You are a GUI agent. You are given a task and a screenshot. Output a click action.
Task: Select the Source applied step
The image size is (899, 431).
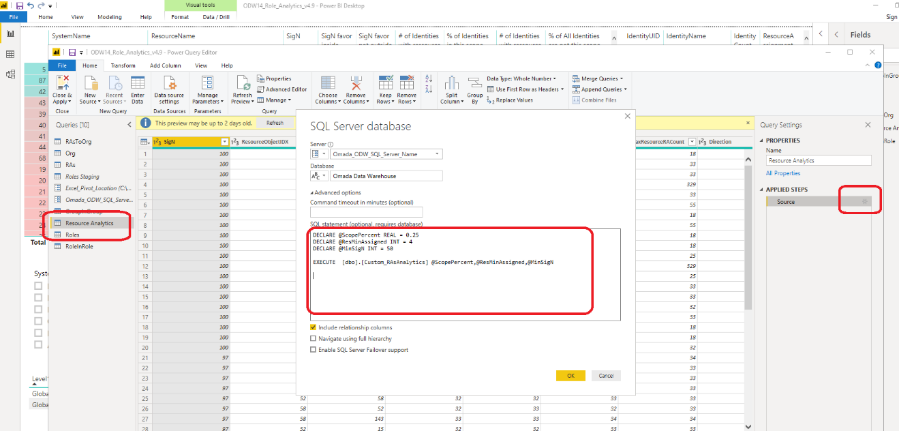819,202
